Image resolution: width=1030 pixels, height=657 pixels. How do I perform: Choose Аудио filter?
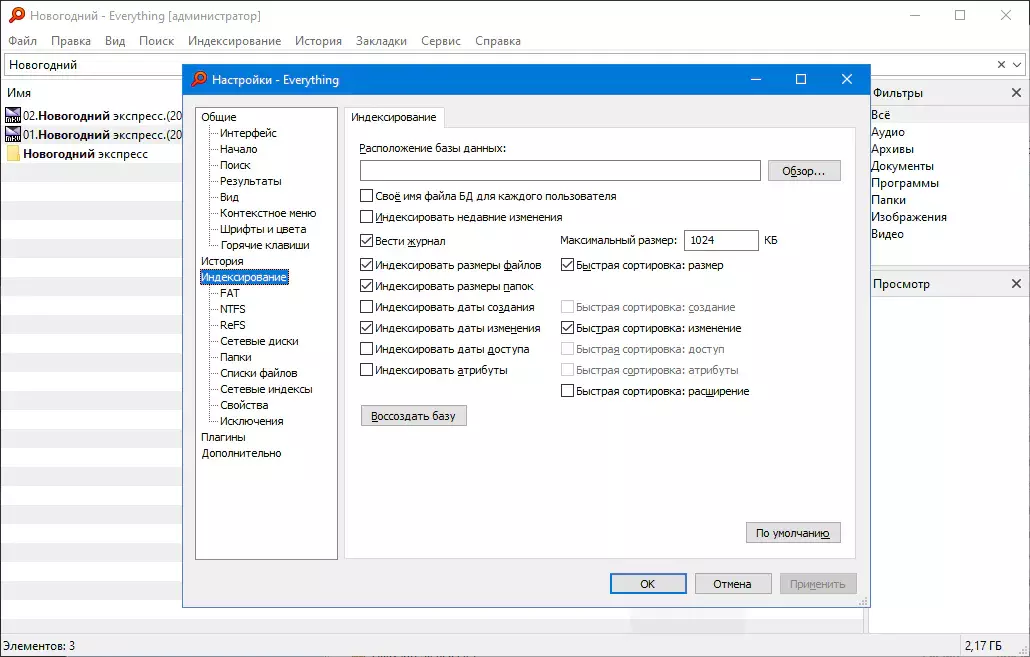[887, 132]
